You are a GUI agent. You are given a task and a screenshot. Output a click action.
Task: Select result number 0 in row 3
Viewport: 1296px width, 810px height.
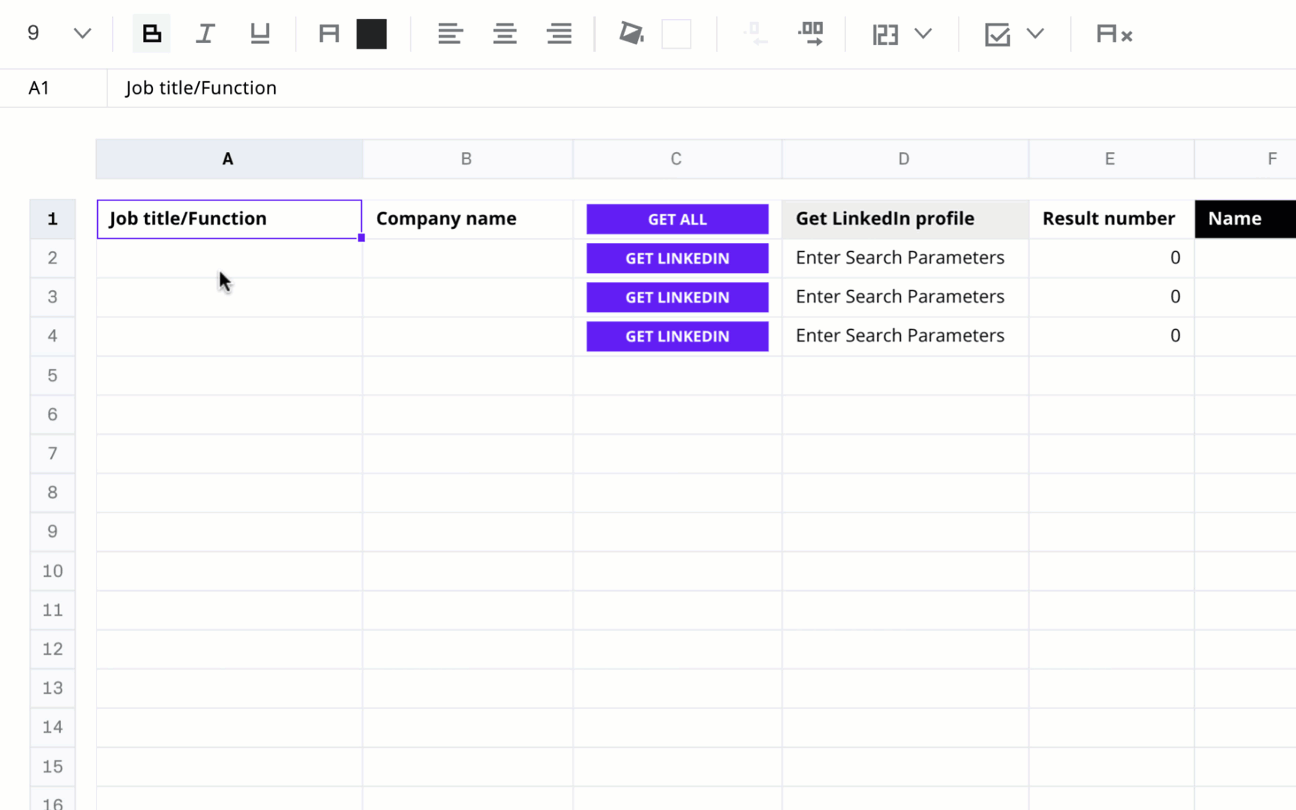tap(1110, 297)
